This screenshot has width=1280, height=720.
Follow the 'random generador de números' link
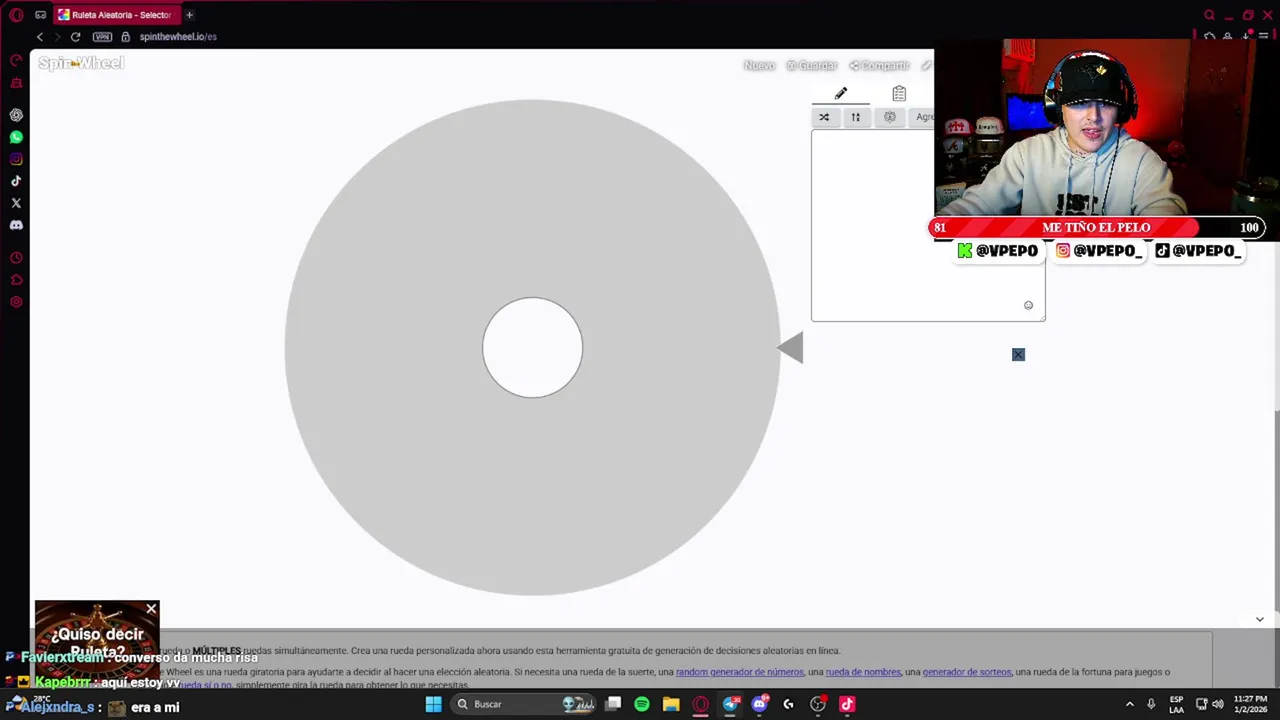(740, 672)
